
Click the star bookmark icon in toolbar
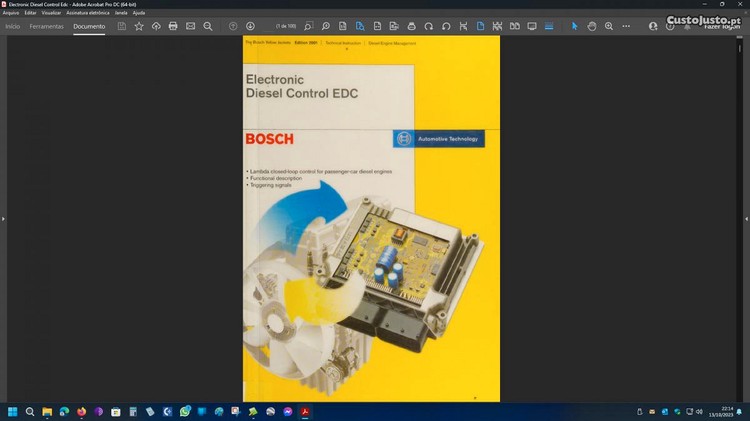tap(139, 26)
